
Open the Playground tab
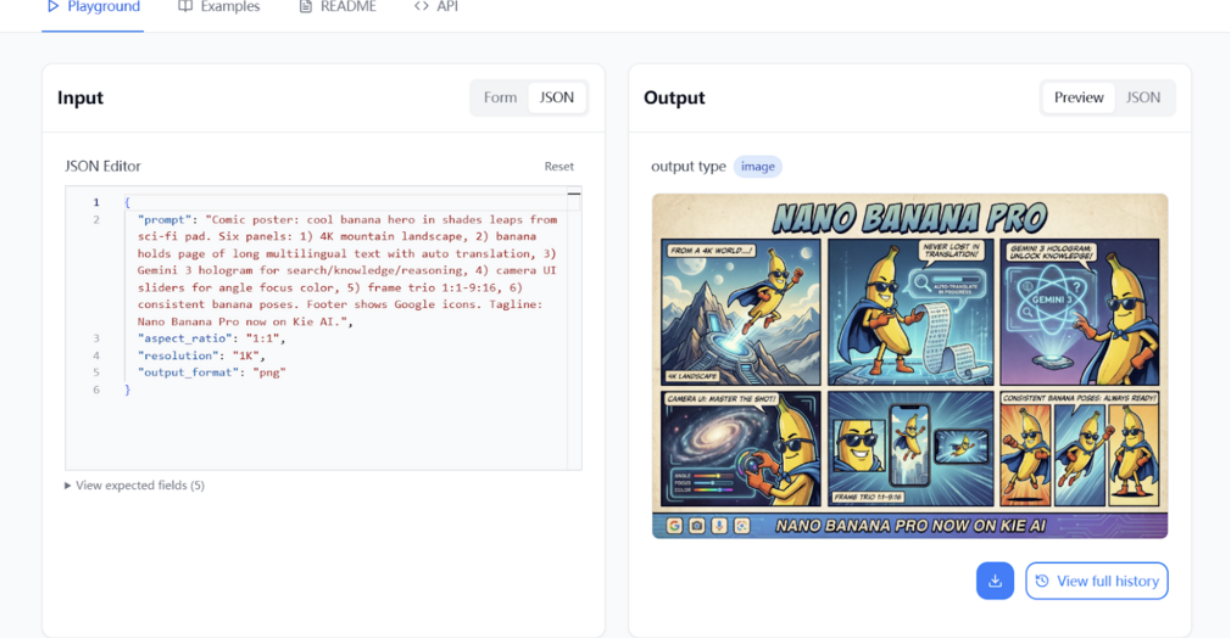tap(93, 7)
